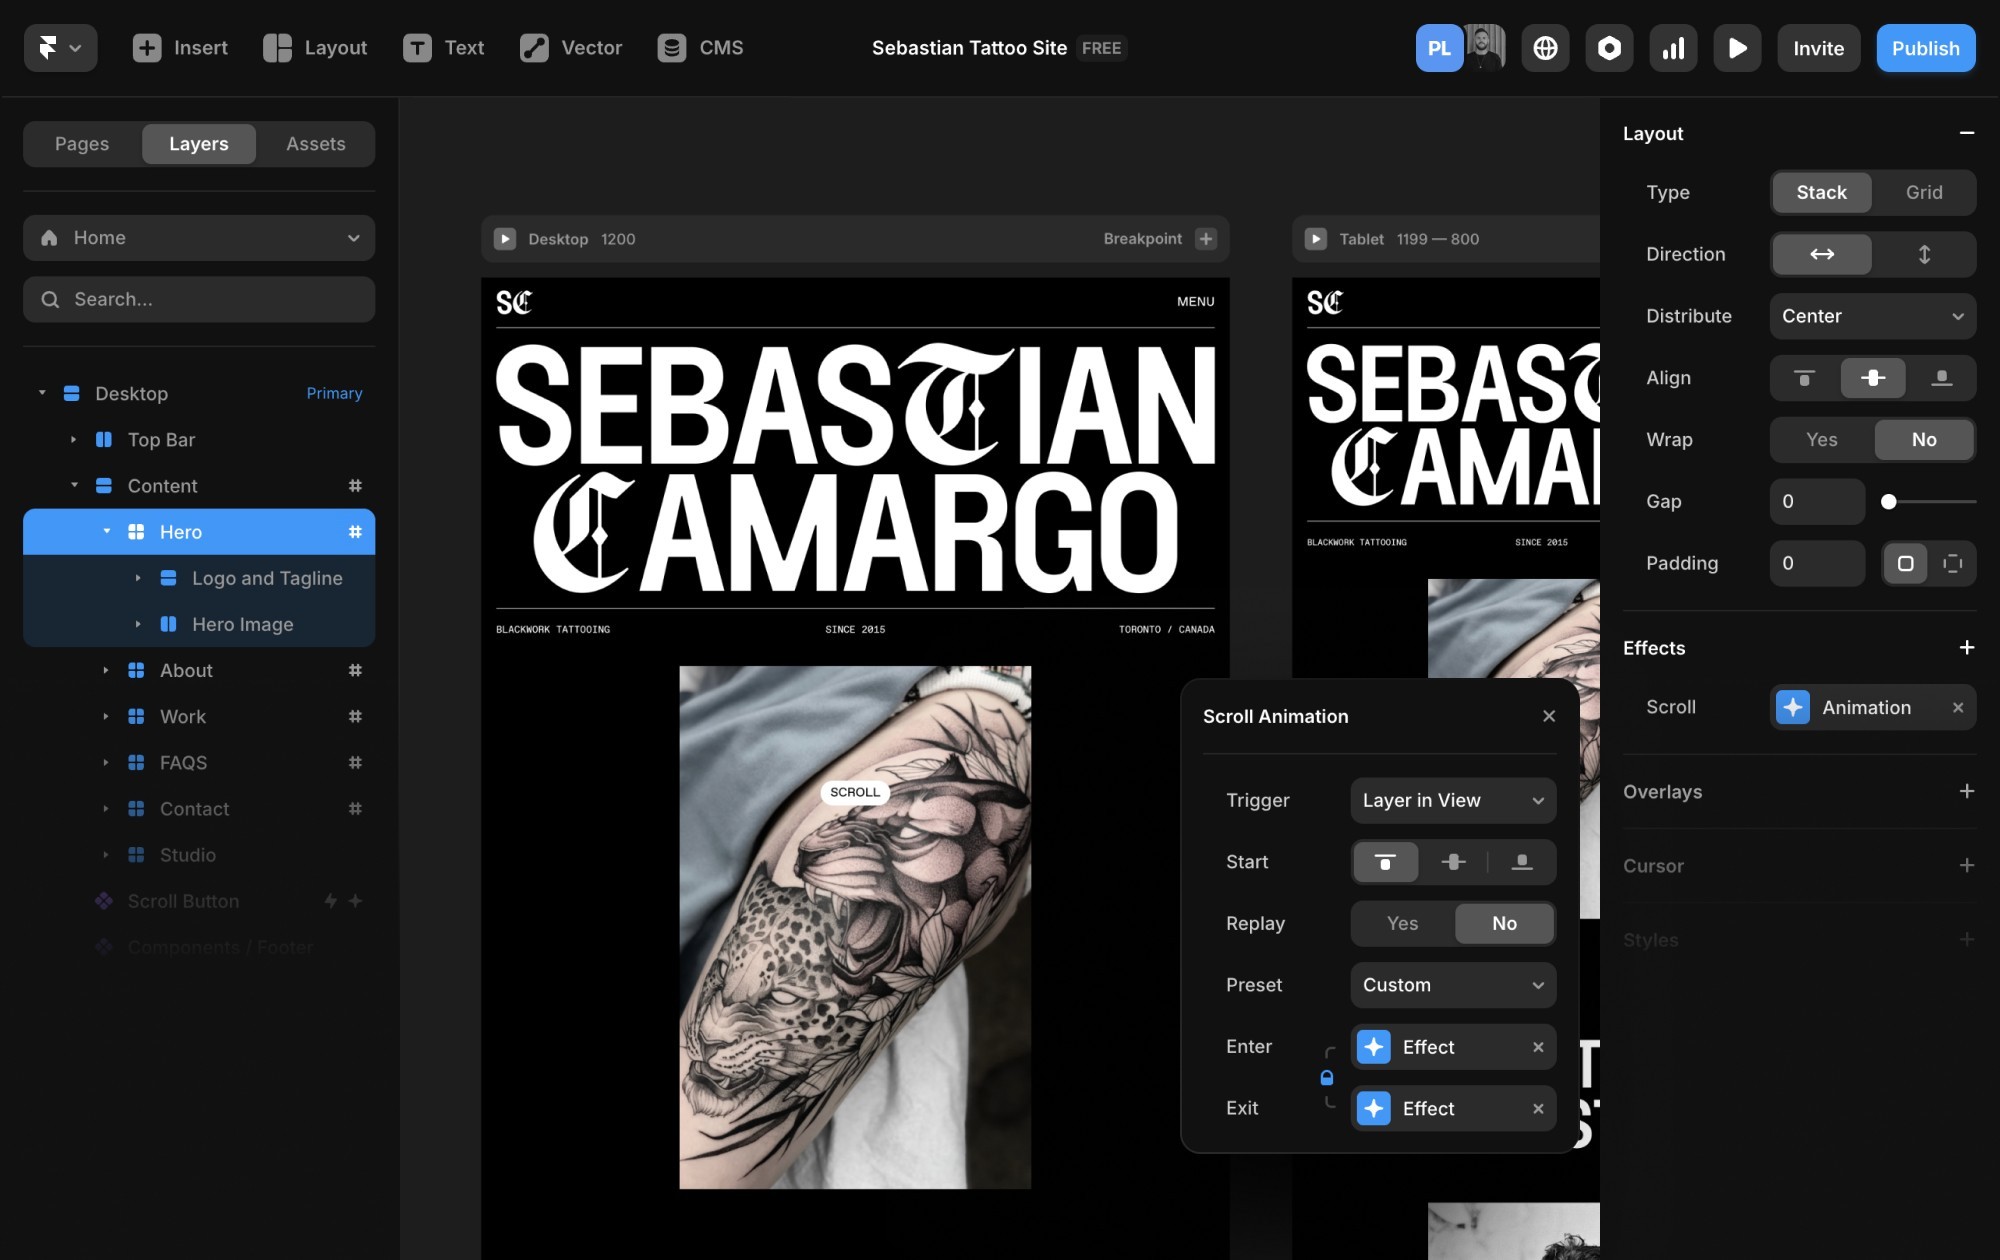This screenshot has width=2000, height=1260.
Task: Click the globe site settings icon
Action: (x=1545, y=48)
